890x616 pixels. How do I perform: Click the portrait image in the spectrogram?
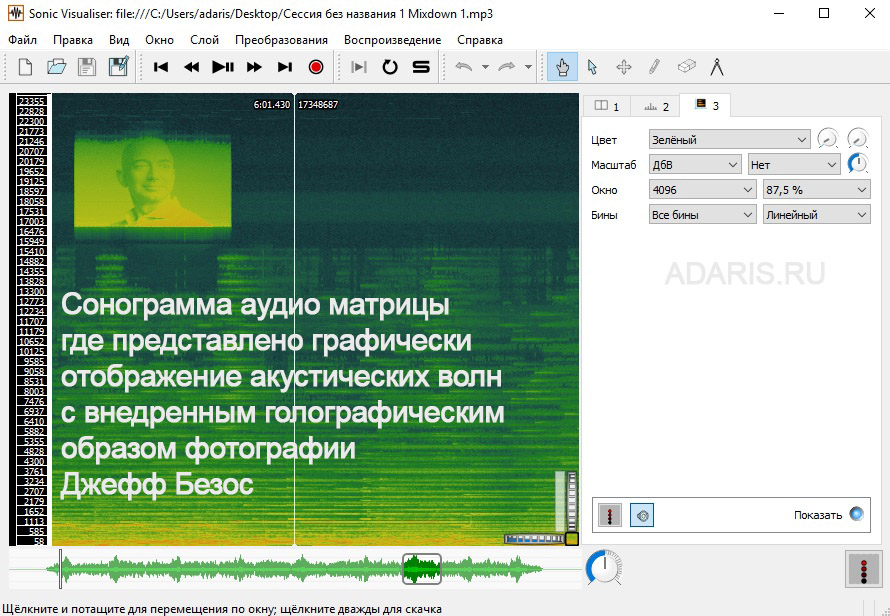click(153, 181)
